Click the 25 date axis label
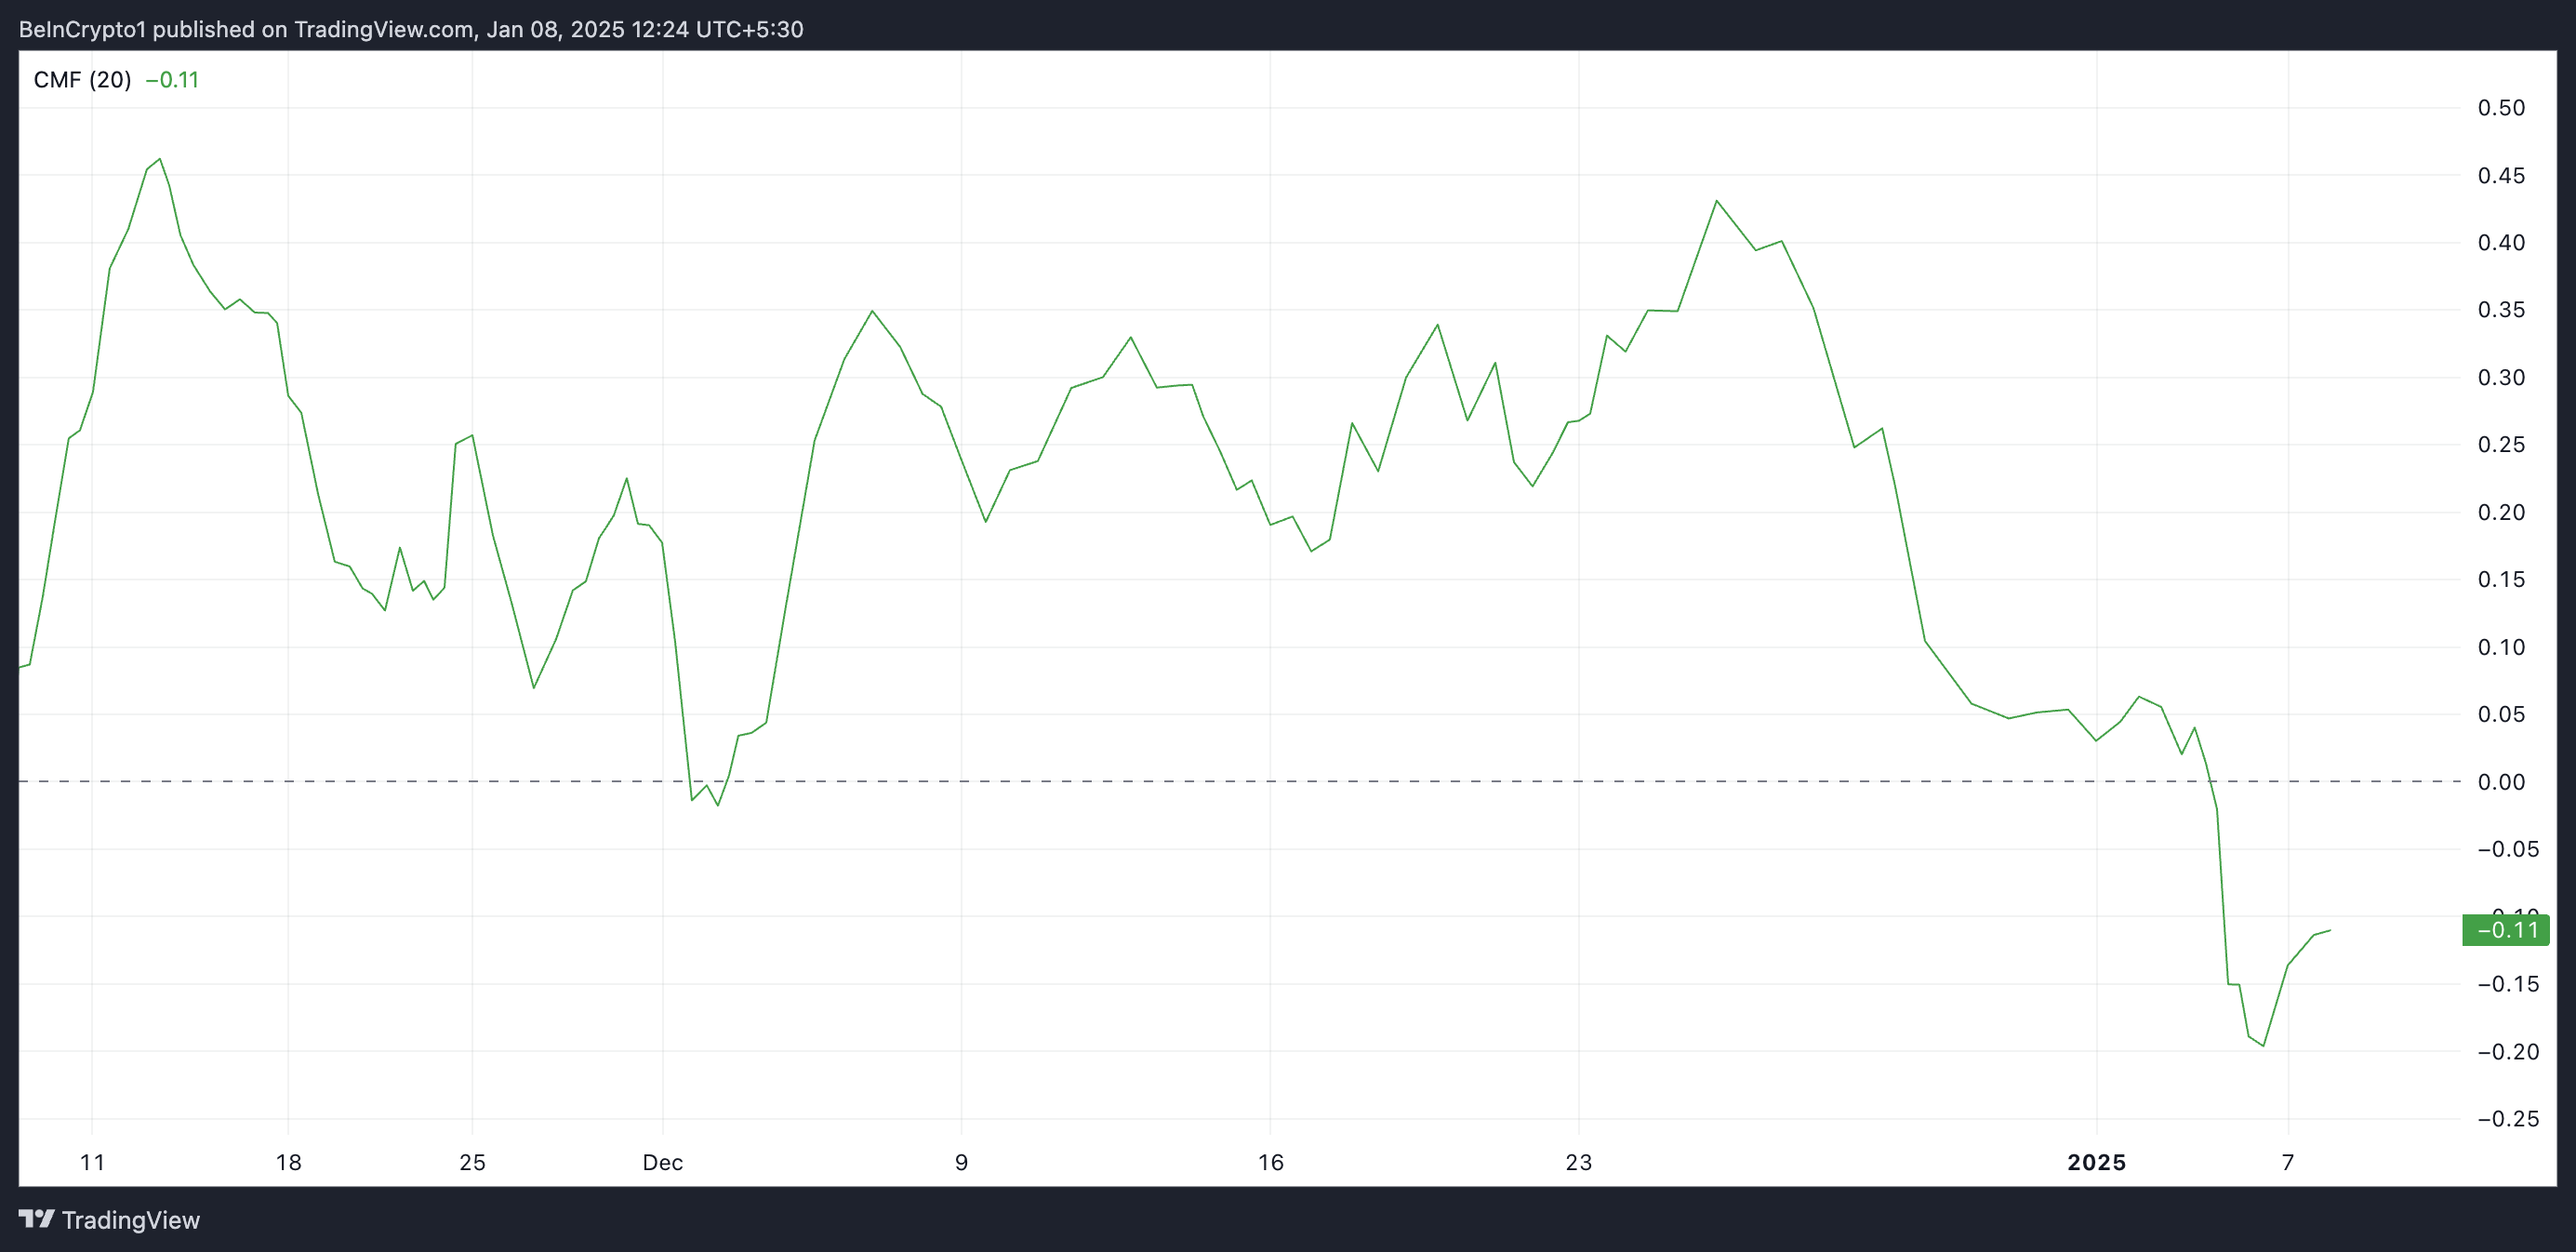This screenshot has height=1252, width=2576. [x=472, y=1162]
